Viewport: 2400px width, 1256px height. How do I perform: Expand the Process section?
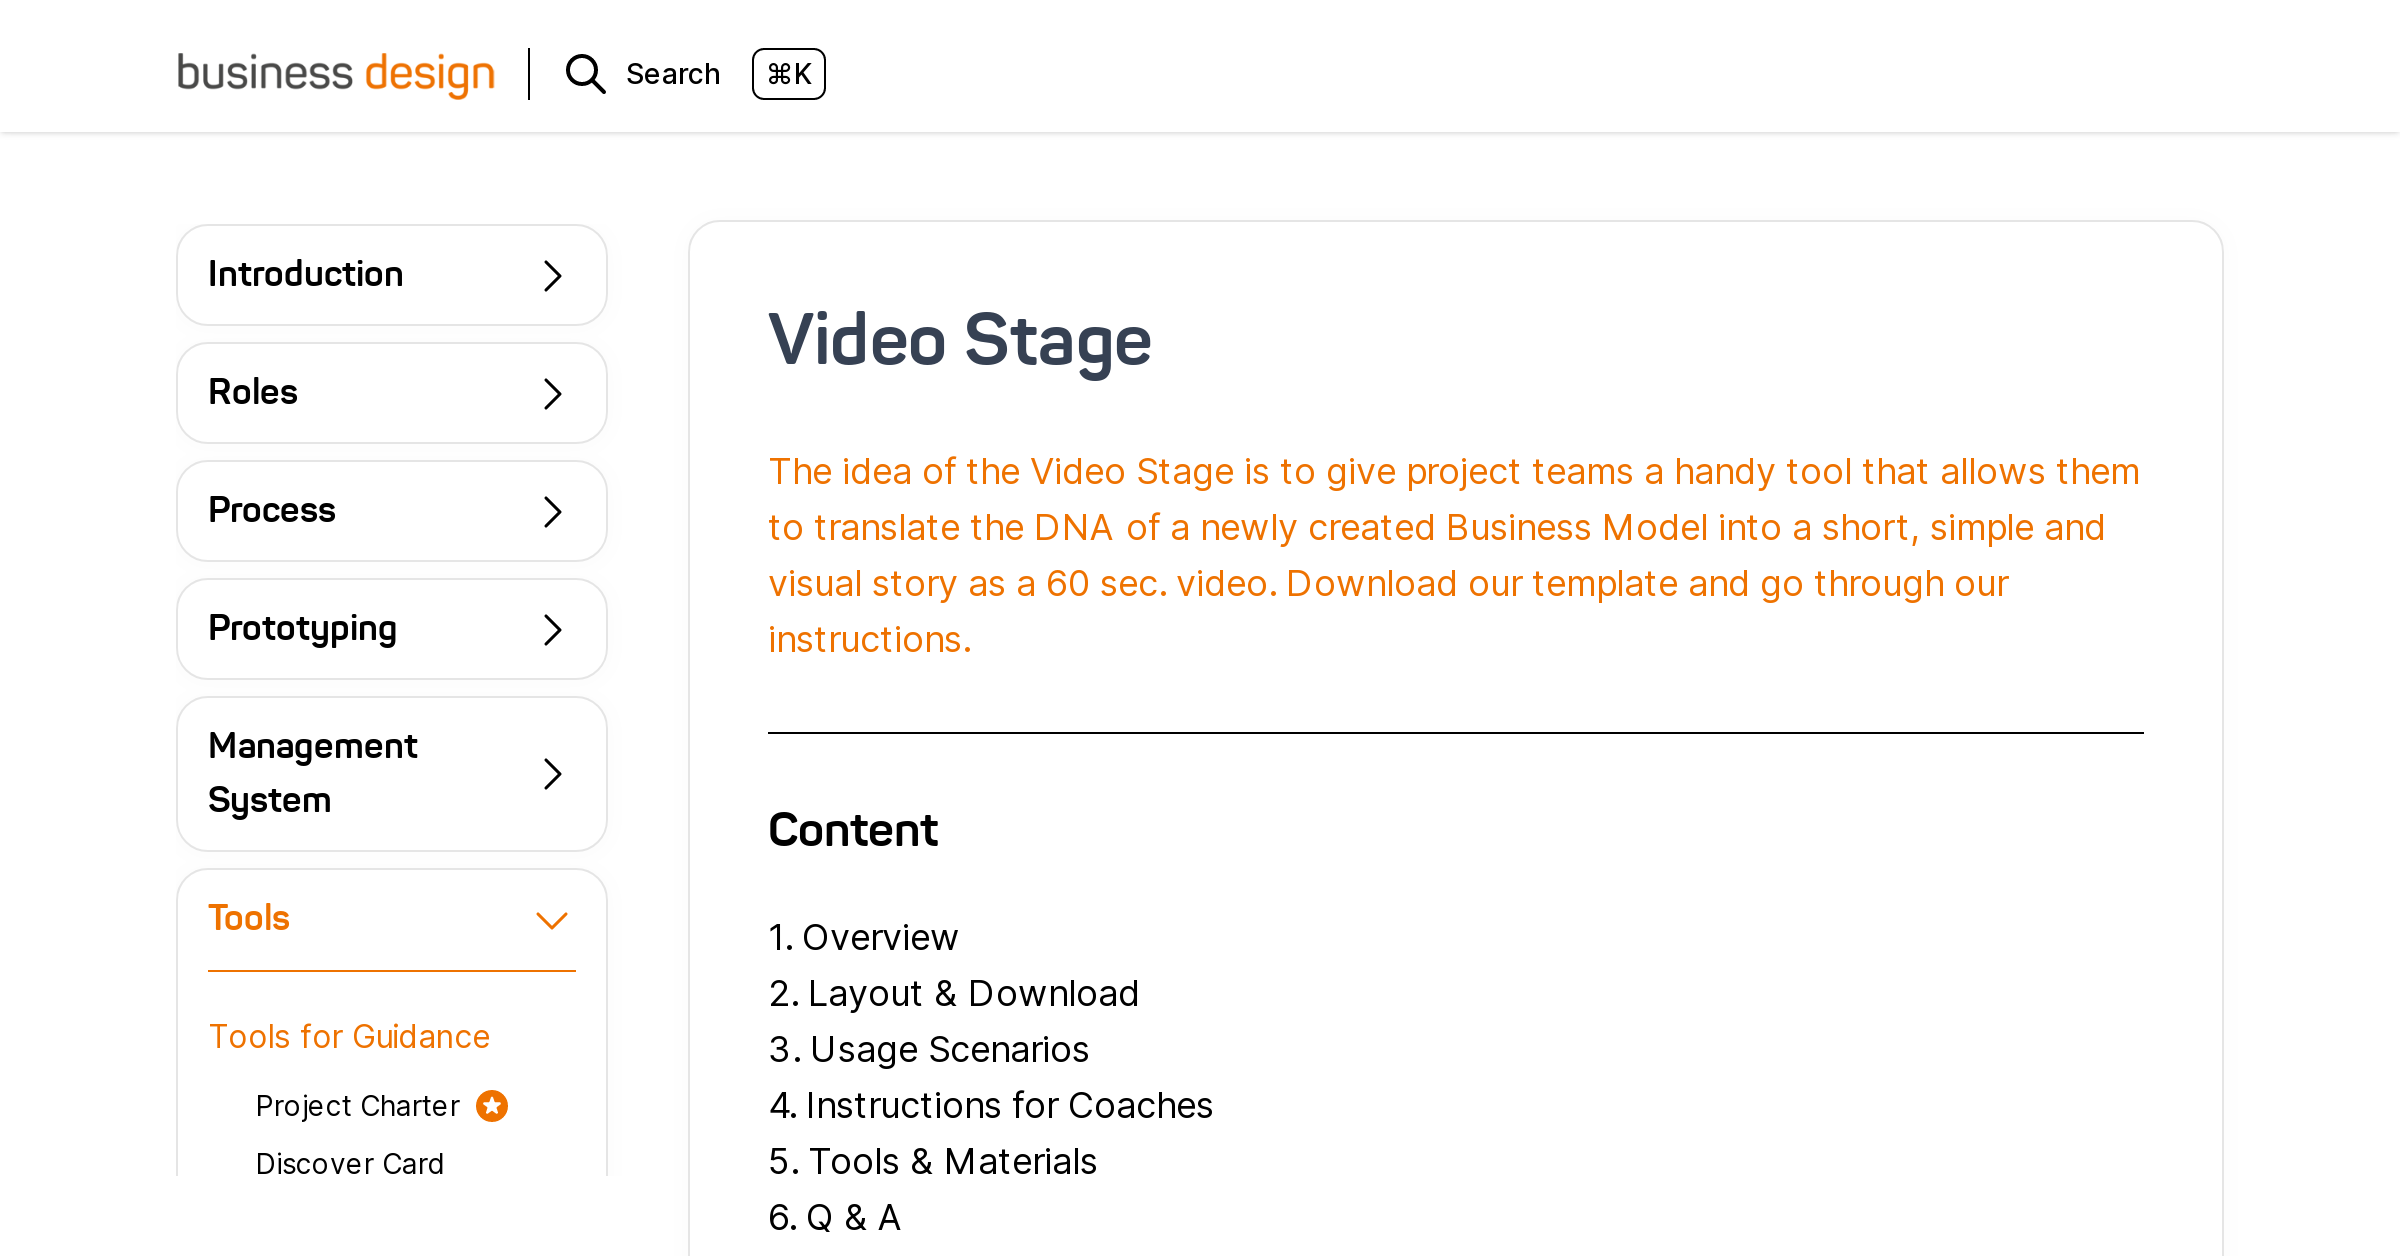coord(391,510)
